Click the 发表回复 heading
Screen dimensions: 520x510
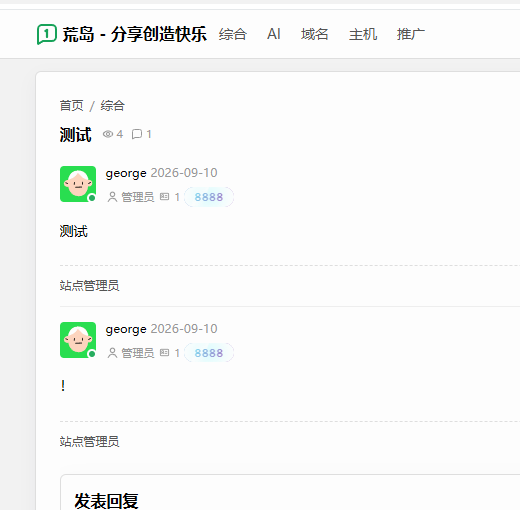pos(106,501)
